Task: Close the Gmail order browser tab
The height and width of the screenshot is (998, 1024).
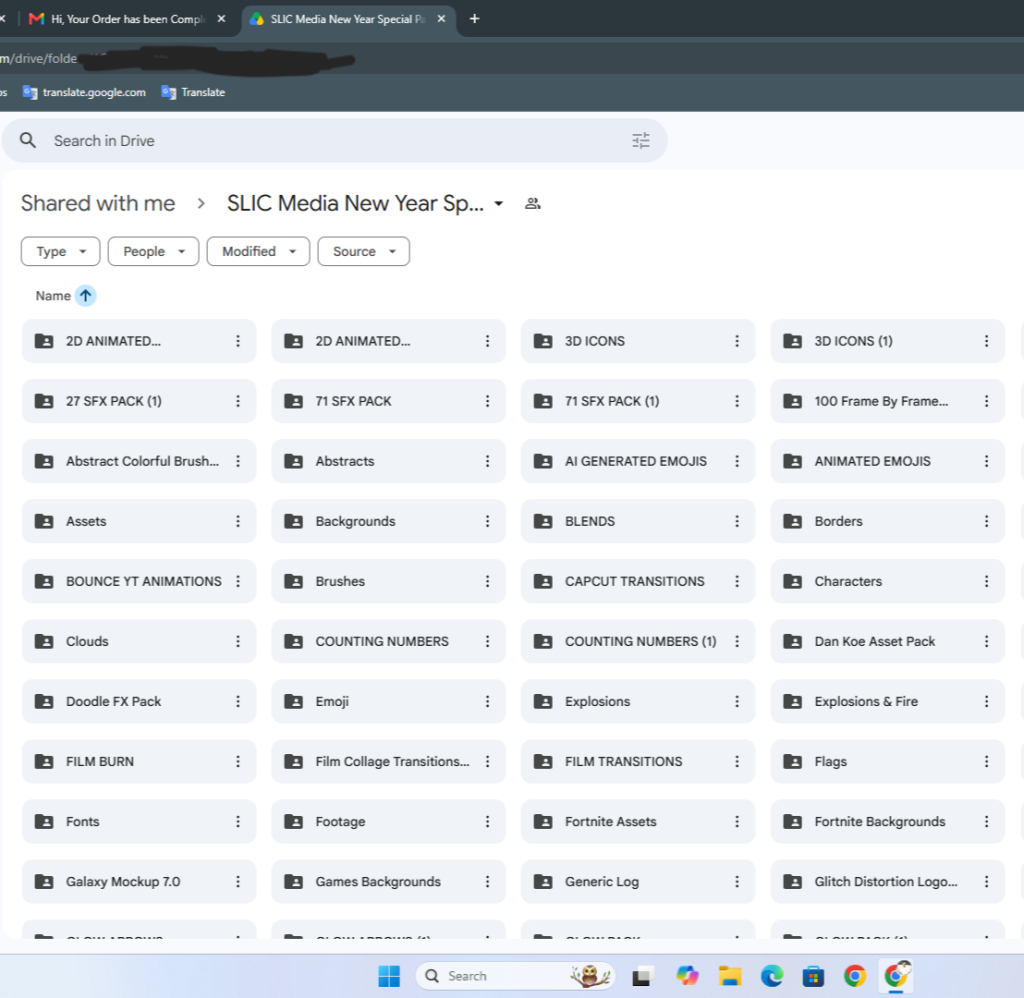Action: coord(221,19)
